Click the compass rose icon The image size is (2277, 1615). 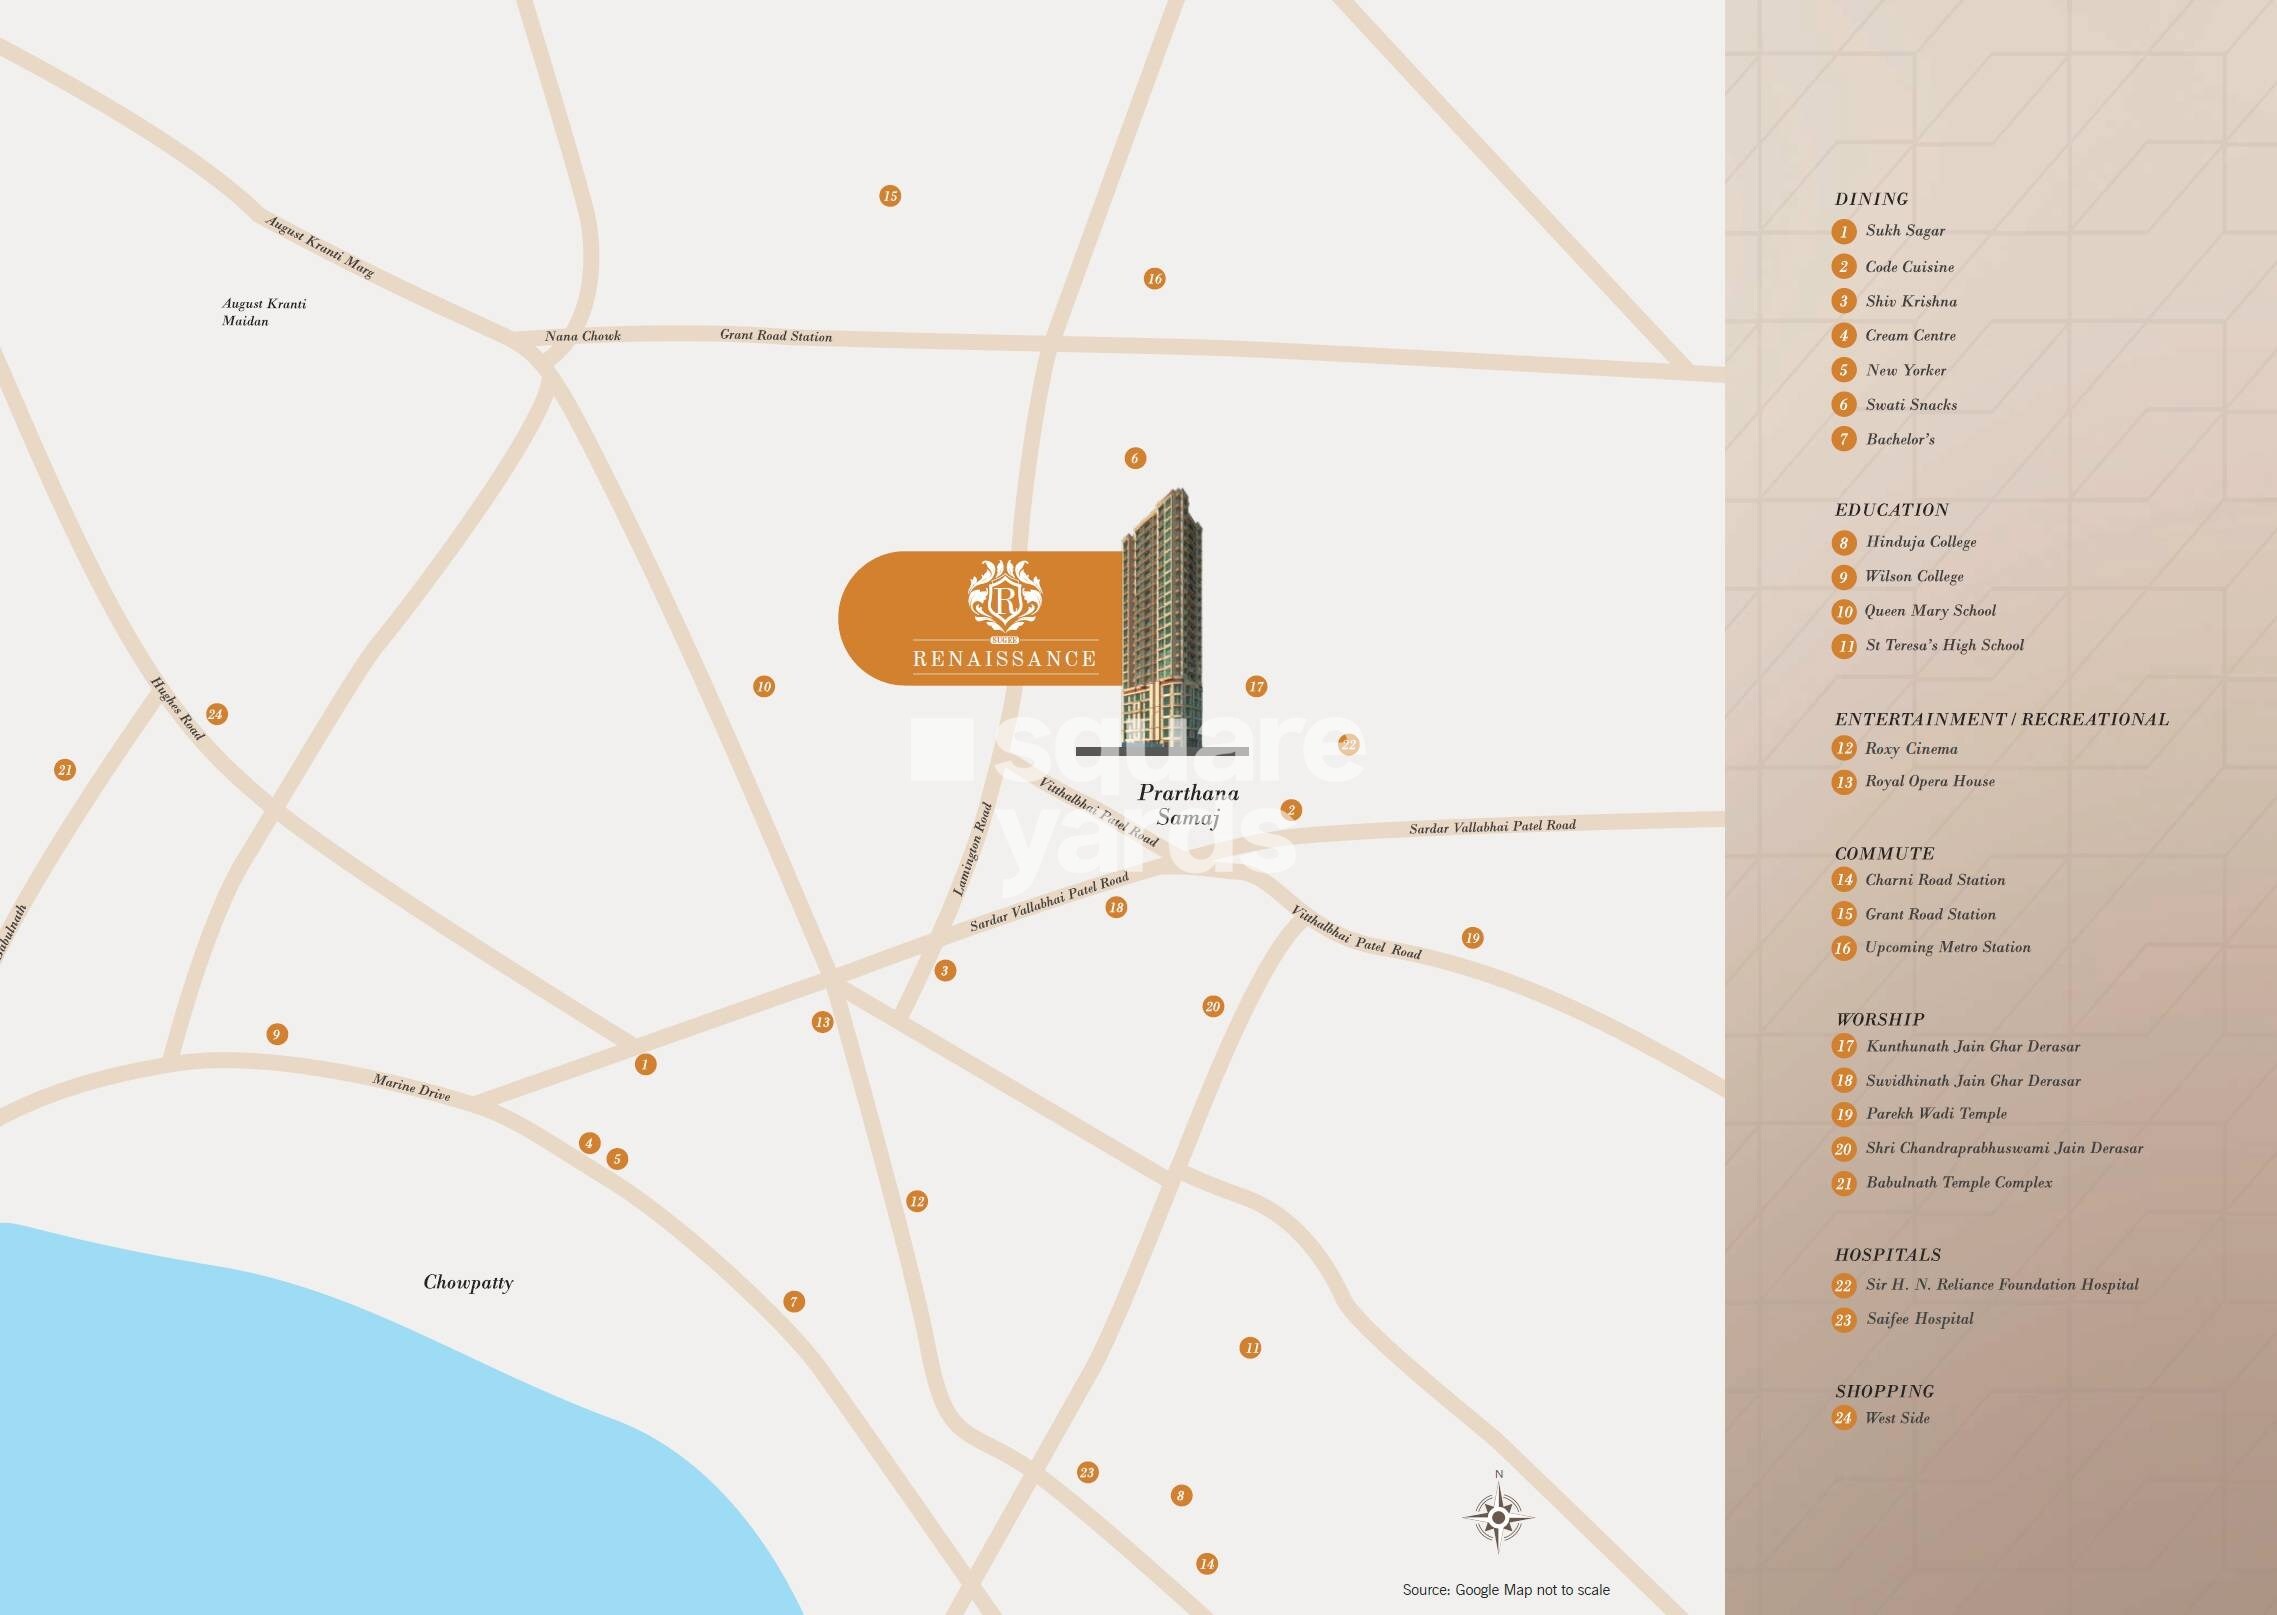point(1497,1518)
